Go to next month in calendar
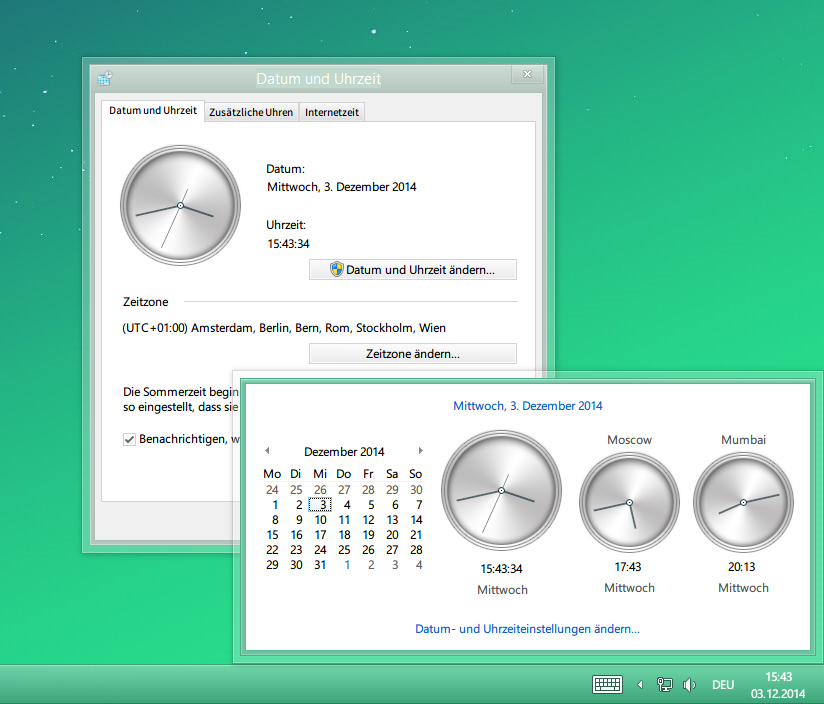The image size is (824, 704). tap(421, 451)
